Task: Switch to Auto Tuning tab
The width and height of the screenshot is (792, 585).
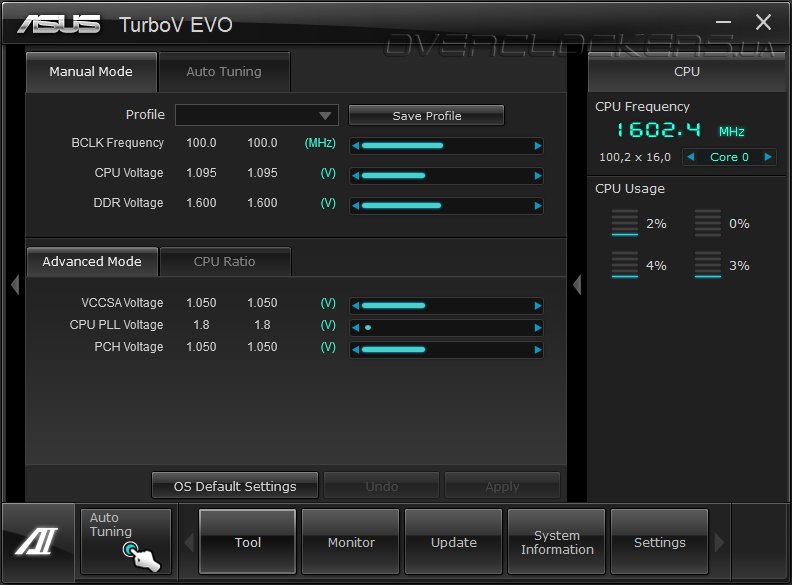Action: pyautogui.click(x=224, y=72)
